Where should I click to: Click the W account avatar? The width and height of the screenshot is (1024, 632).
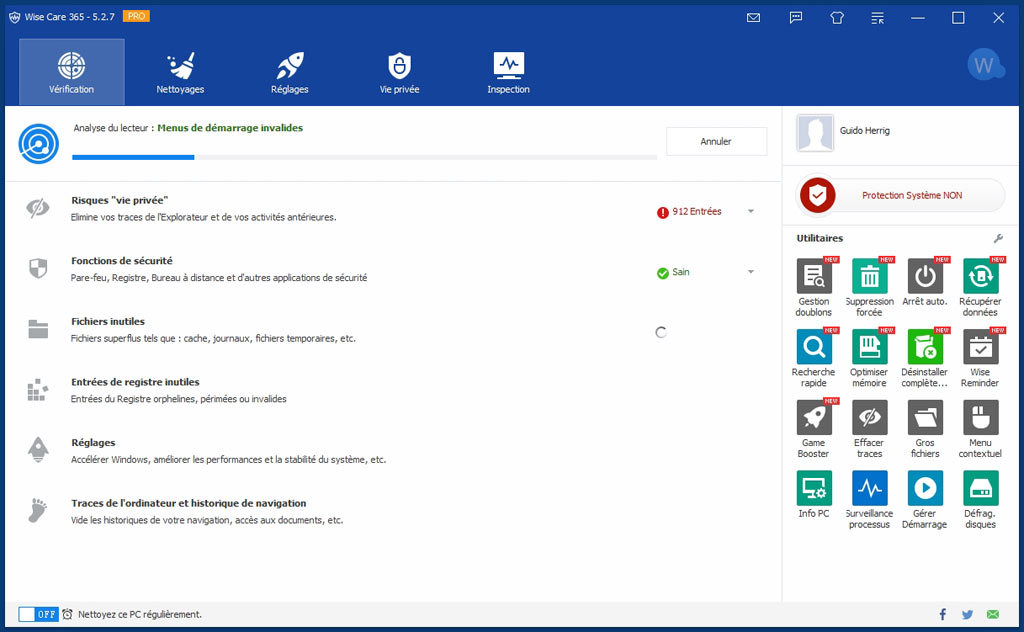tap(985, 65)
